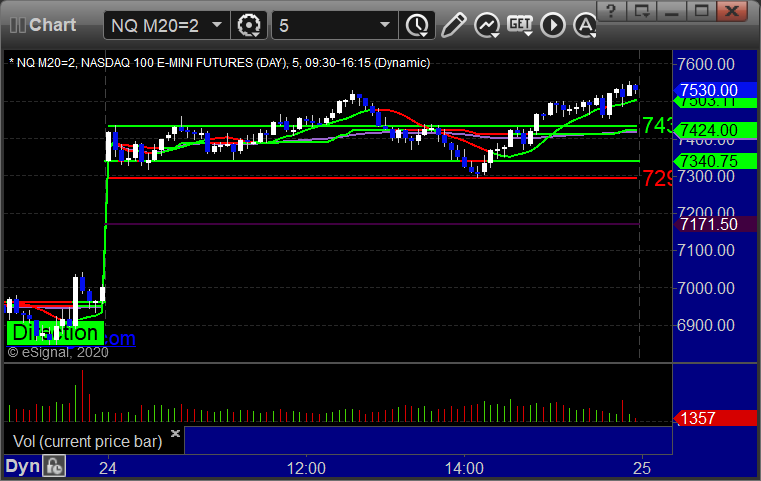Viewport: 761px width, 481px height.
Task: Open the symbol dropdown arrow beside NQ M20=2
Action: pyautogui.click(x=217, y=25)
